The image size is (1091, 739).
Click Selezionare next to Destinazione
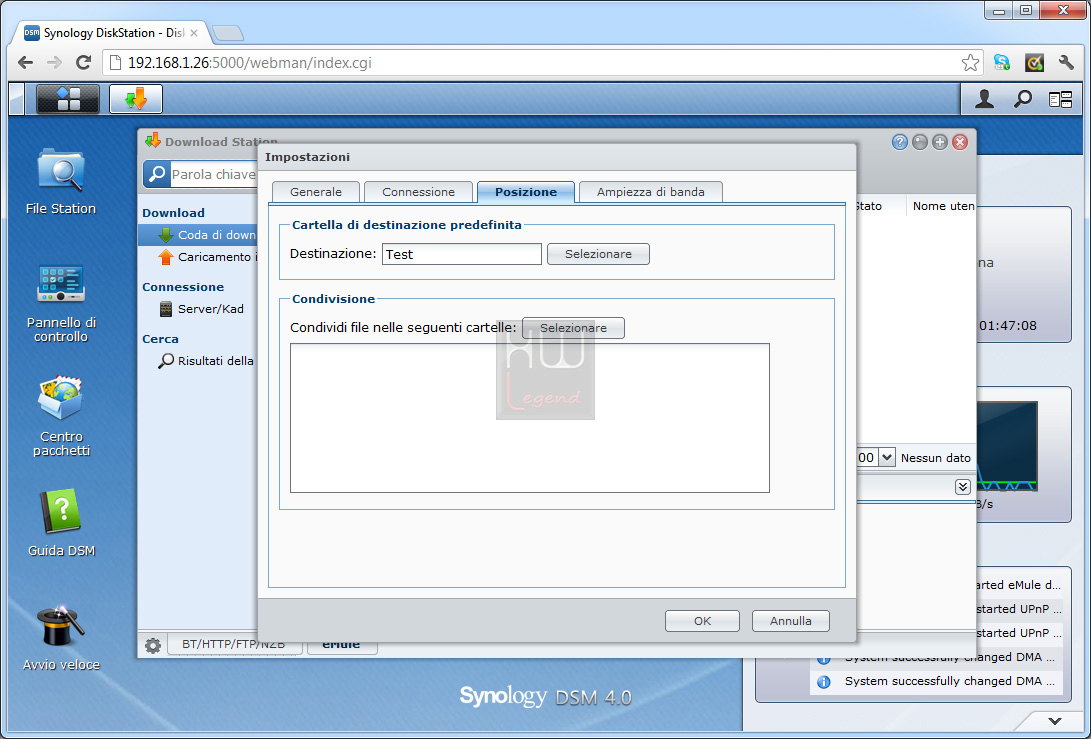[x=598, y=254]
